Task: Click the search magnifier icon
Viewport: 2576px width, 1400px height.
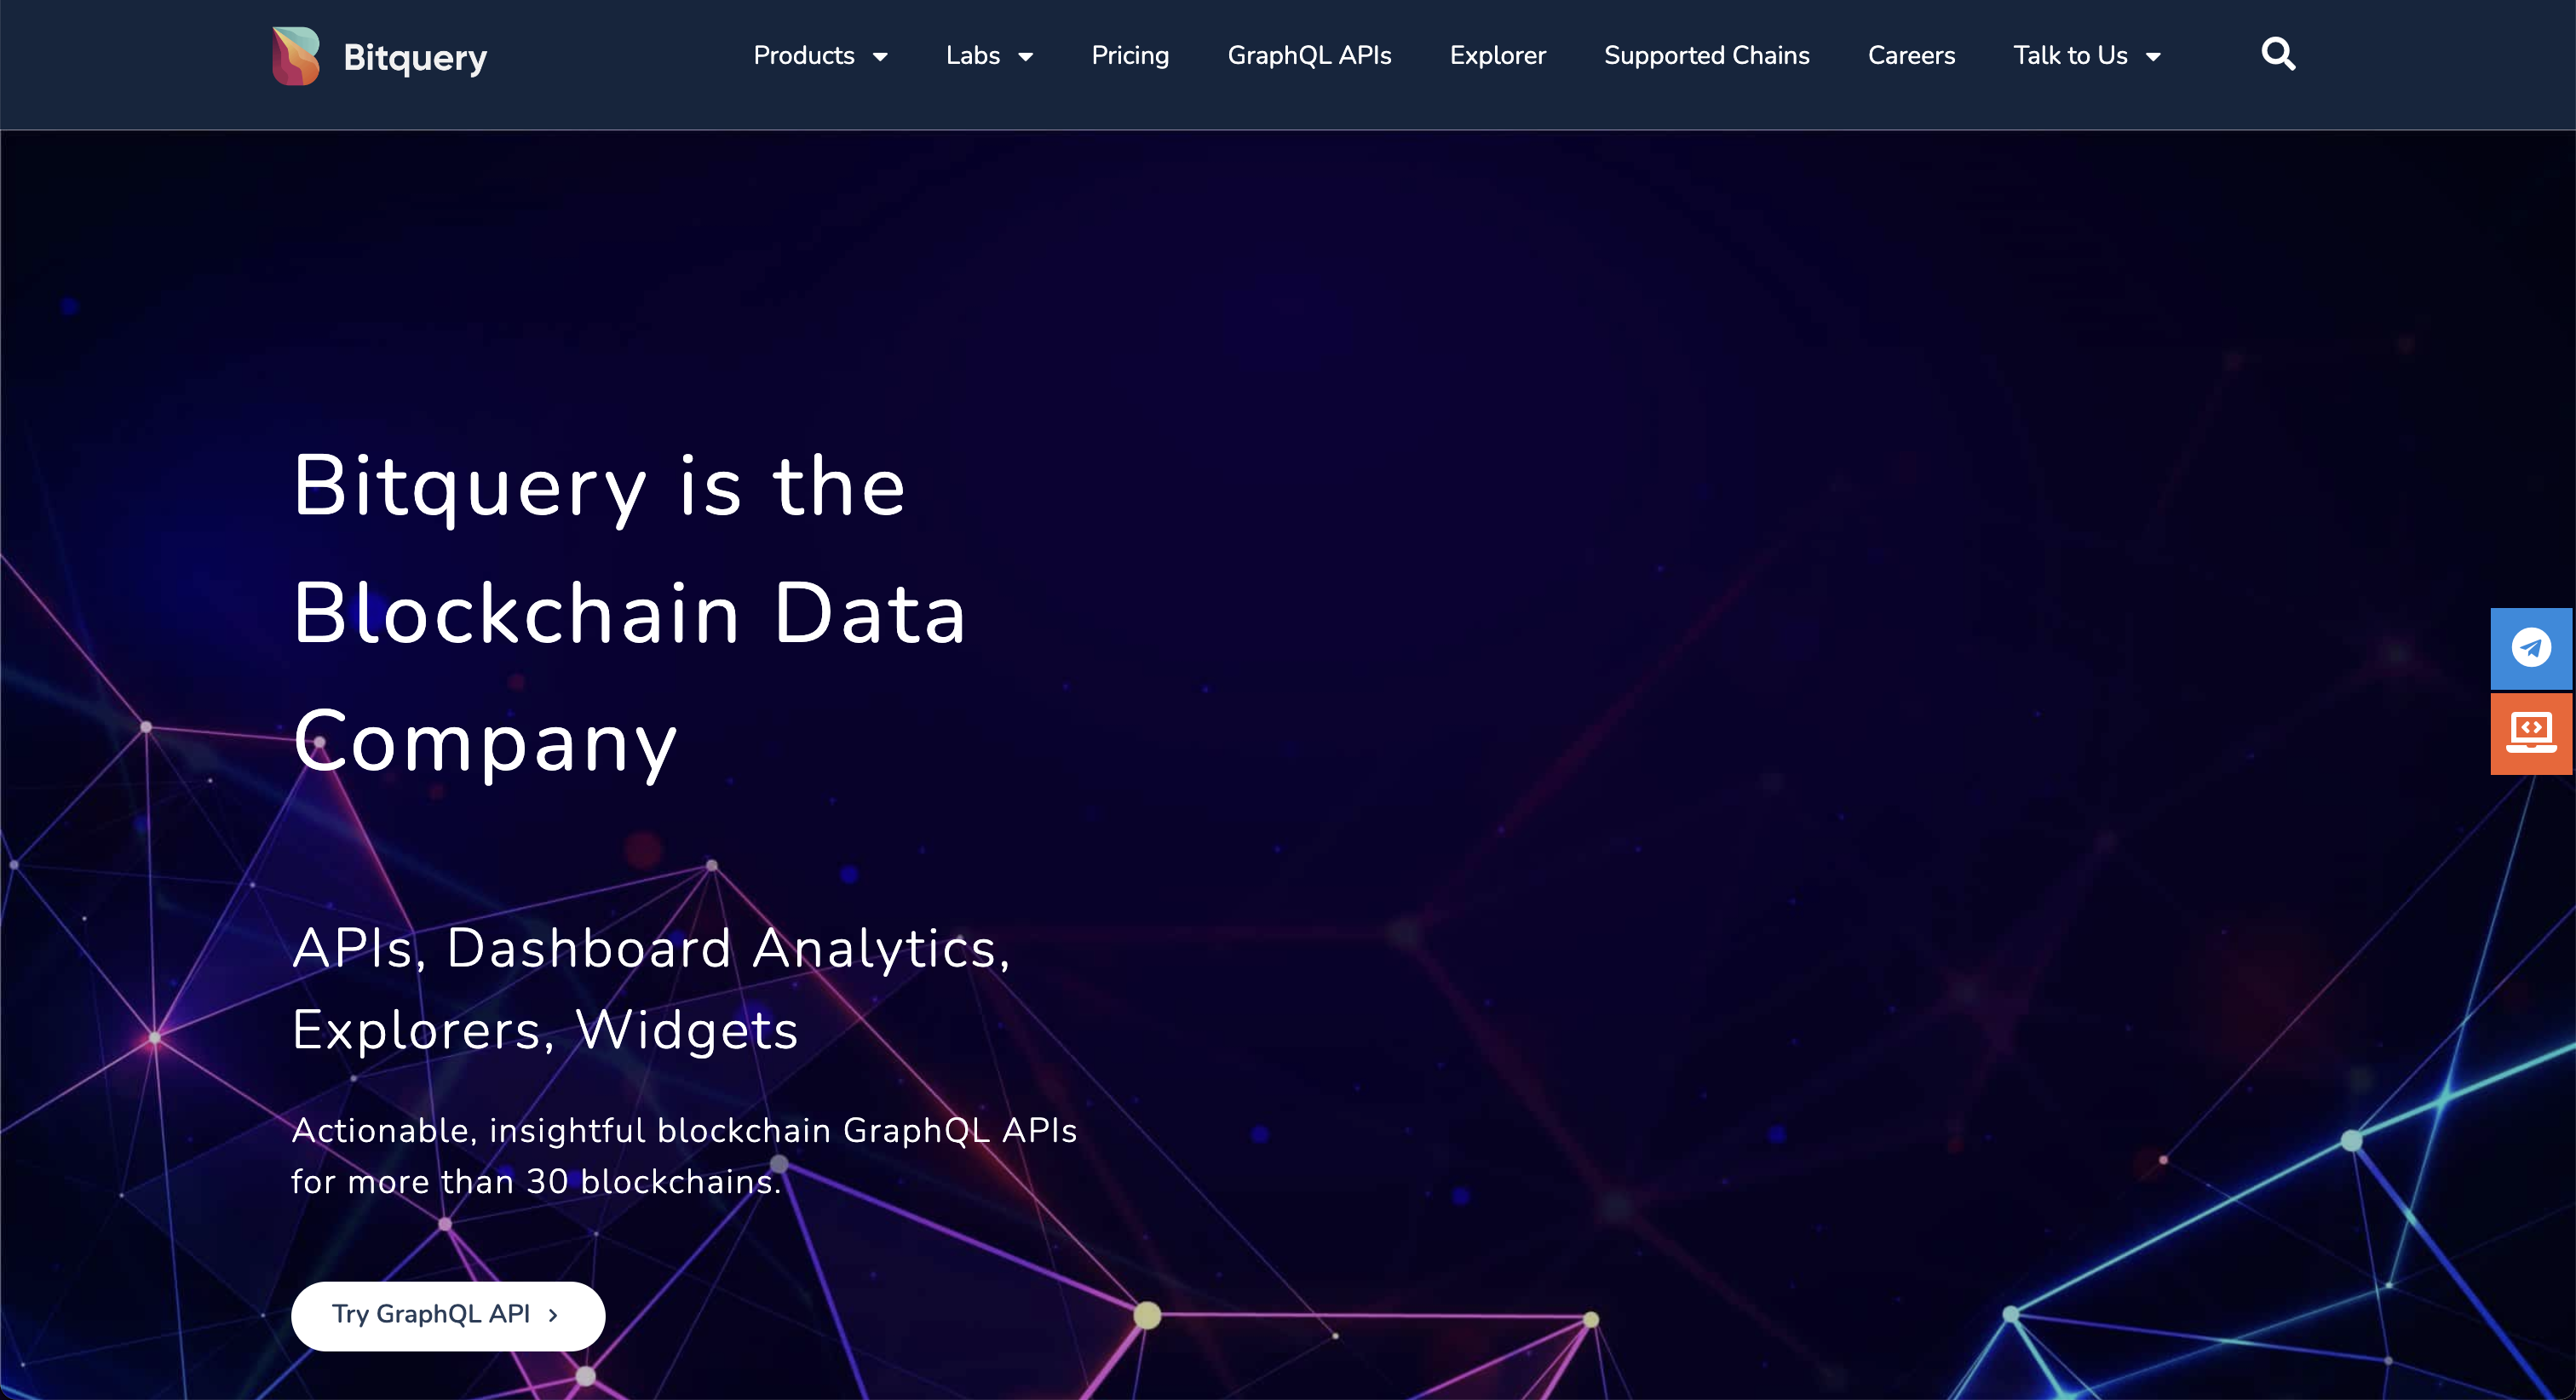Action: 2281,55
